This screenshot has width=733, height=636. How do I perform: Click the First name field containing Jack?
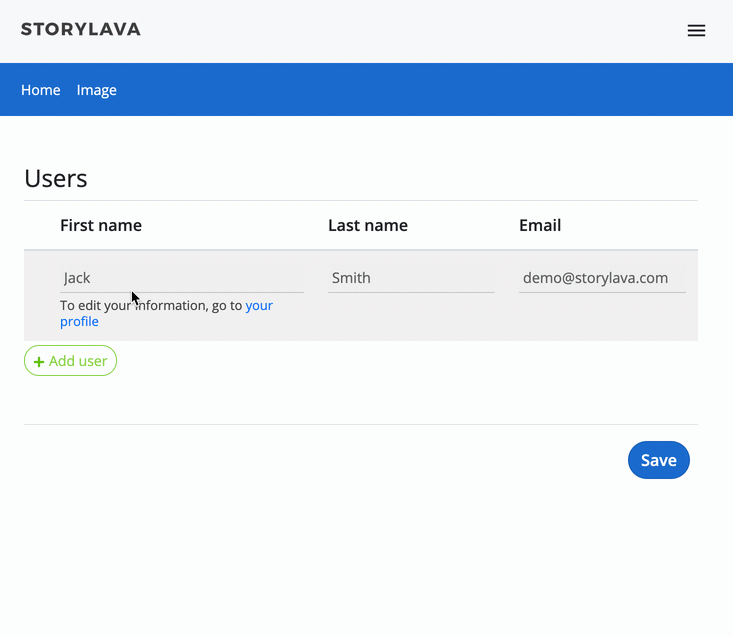pos(181,278)
